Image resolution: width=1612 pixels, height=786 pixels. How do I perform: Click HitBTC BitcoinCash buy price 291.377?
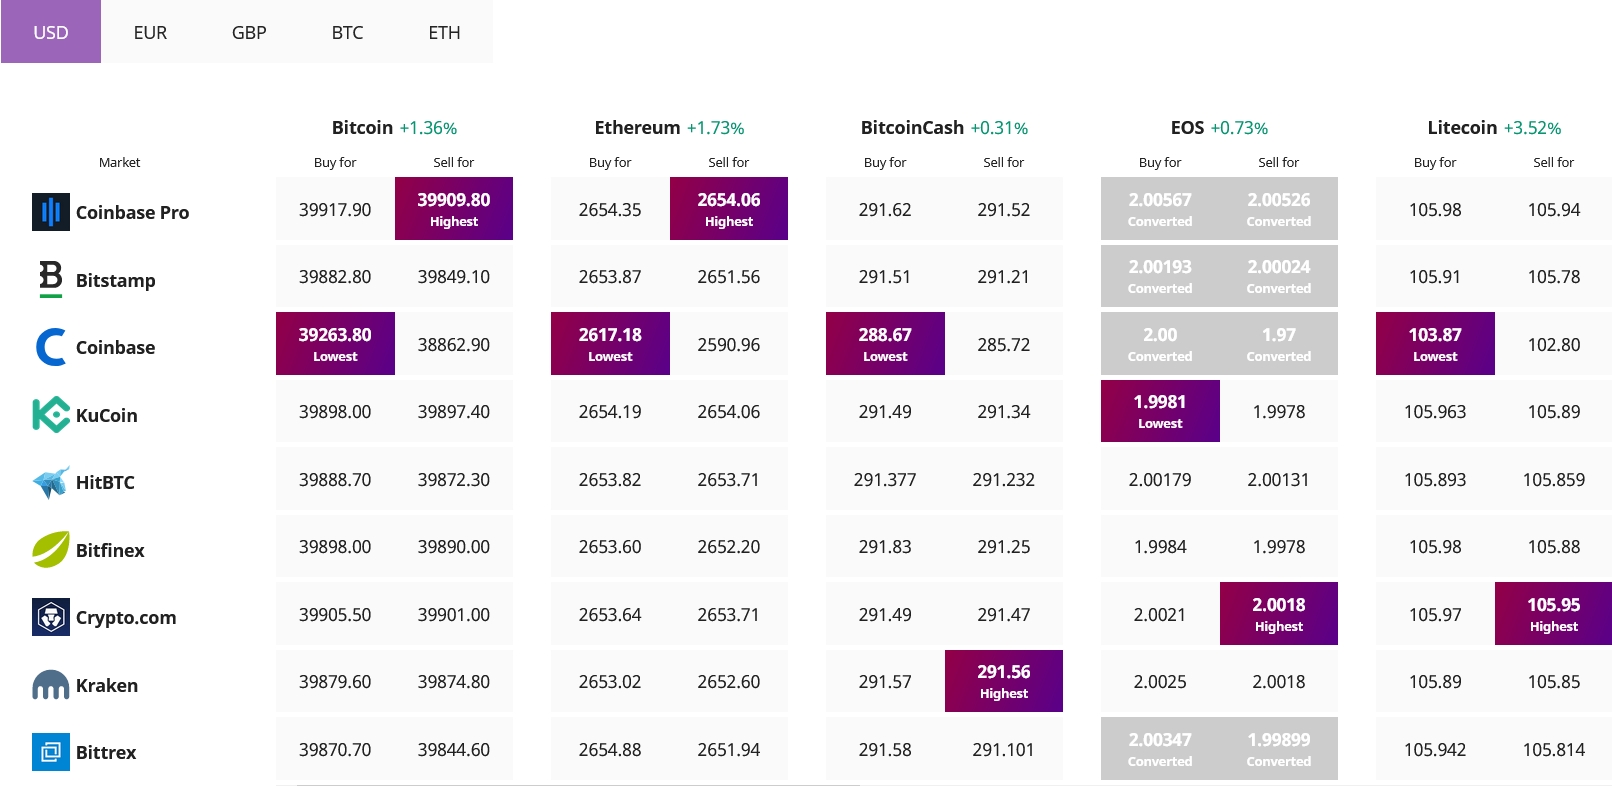885,480
